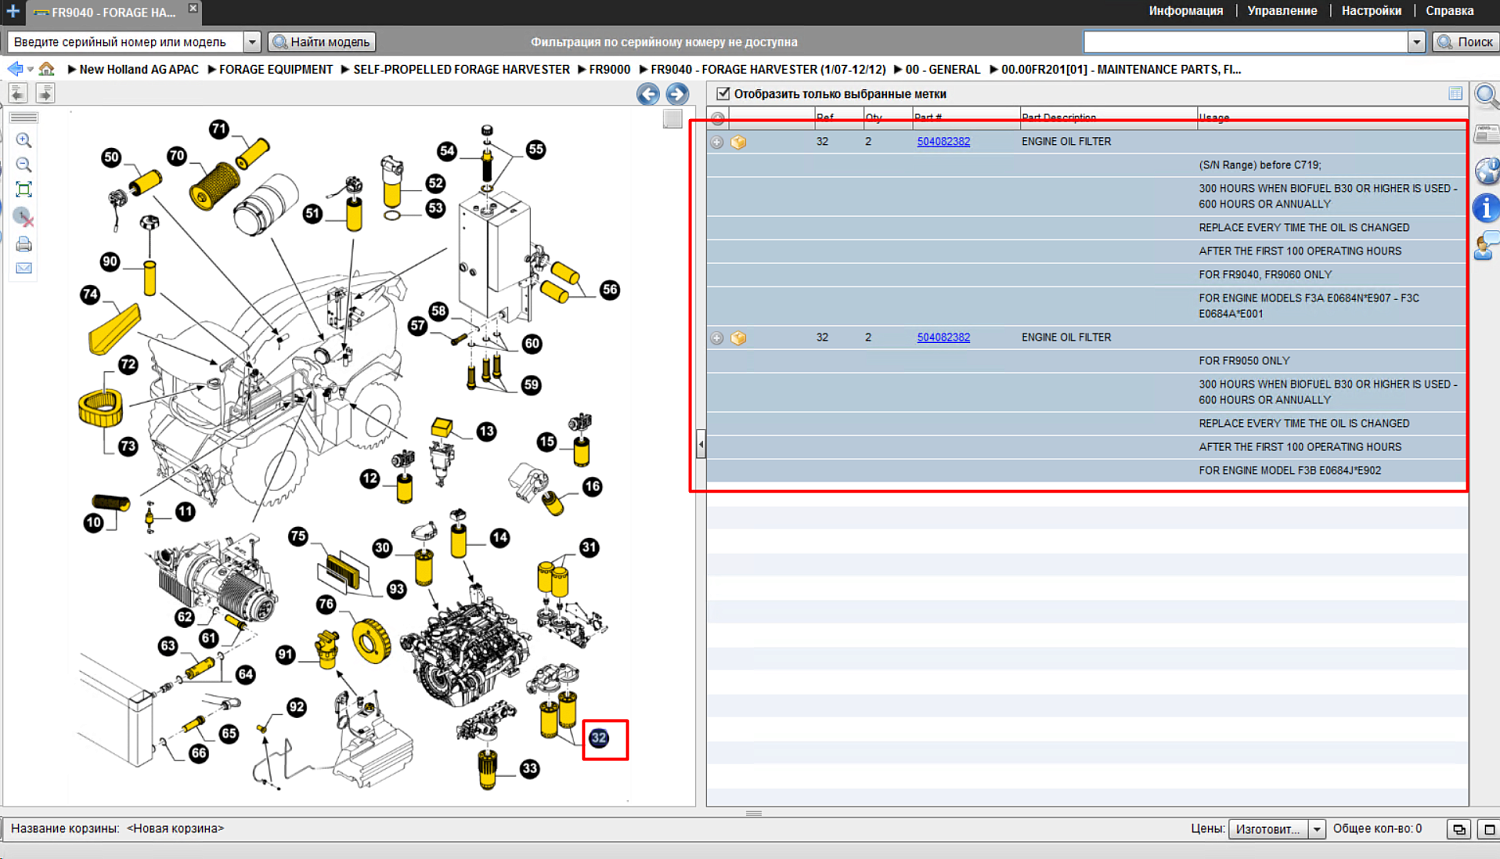Click the 'FOR ENGINE MODEL F3B E0684J*E902' usage text

[1290, 471]
